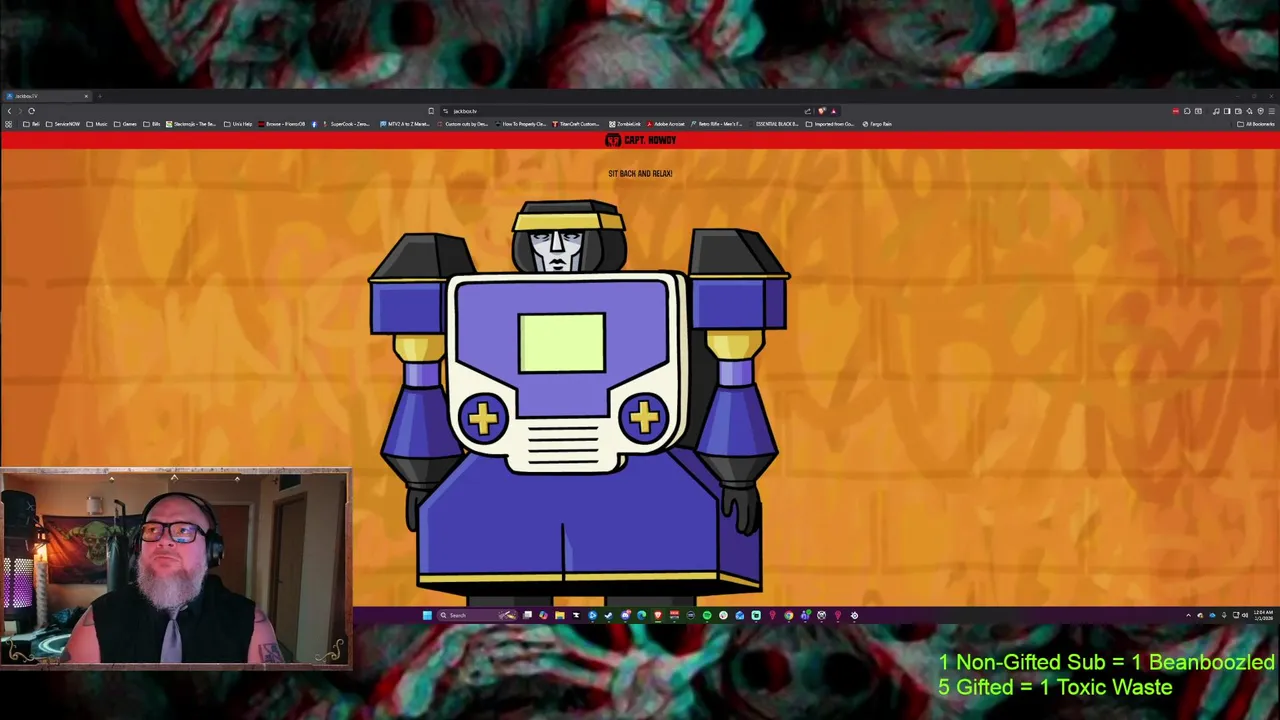Open the ZombieLink bookmark

625,124
